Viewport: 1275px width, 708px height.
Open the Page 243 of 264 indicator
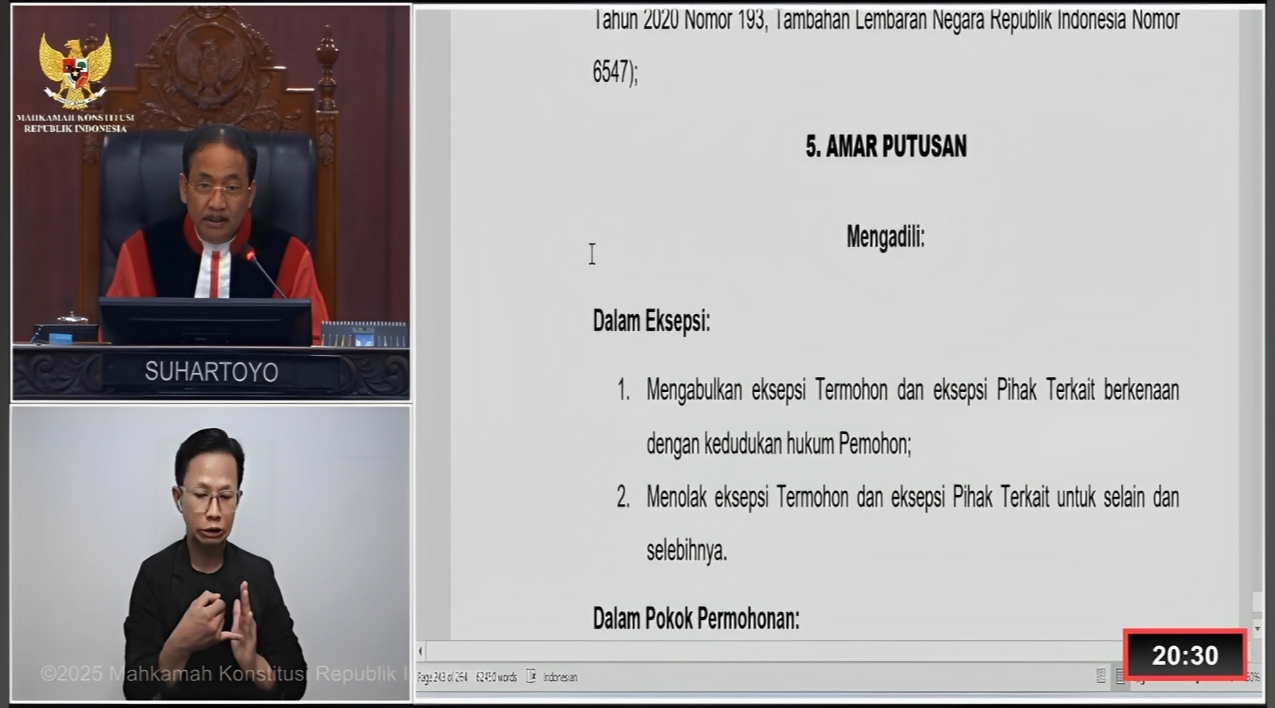(x=443, y=677)
